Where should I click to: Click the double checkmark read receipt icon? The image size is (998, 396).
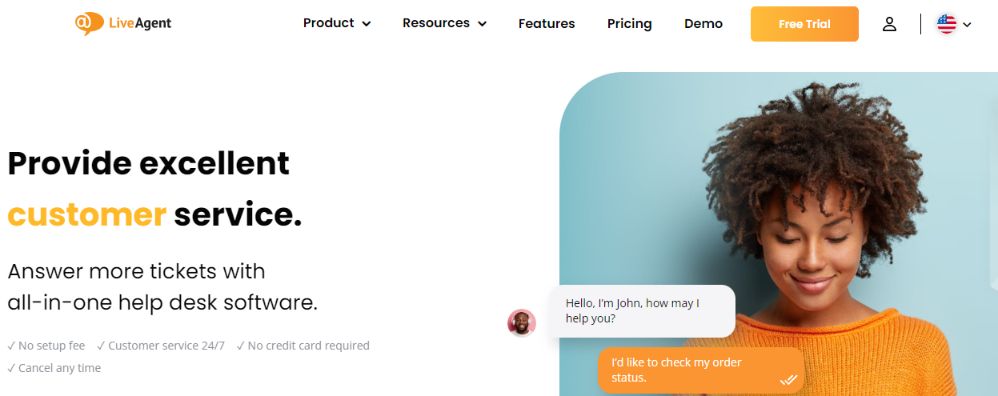pos(788,380)
